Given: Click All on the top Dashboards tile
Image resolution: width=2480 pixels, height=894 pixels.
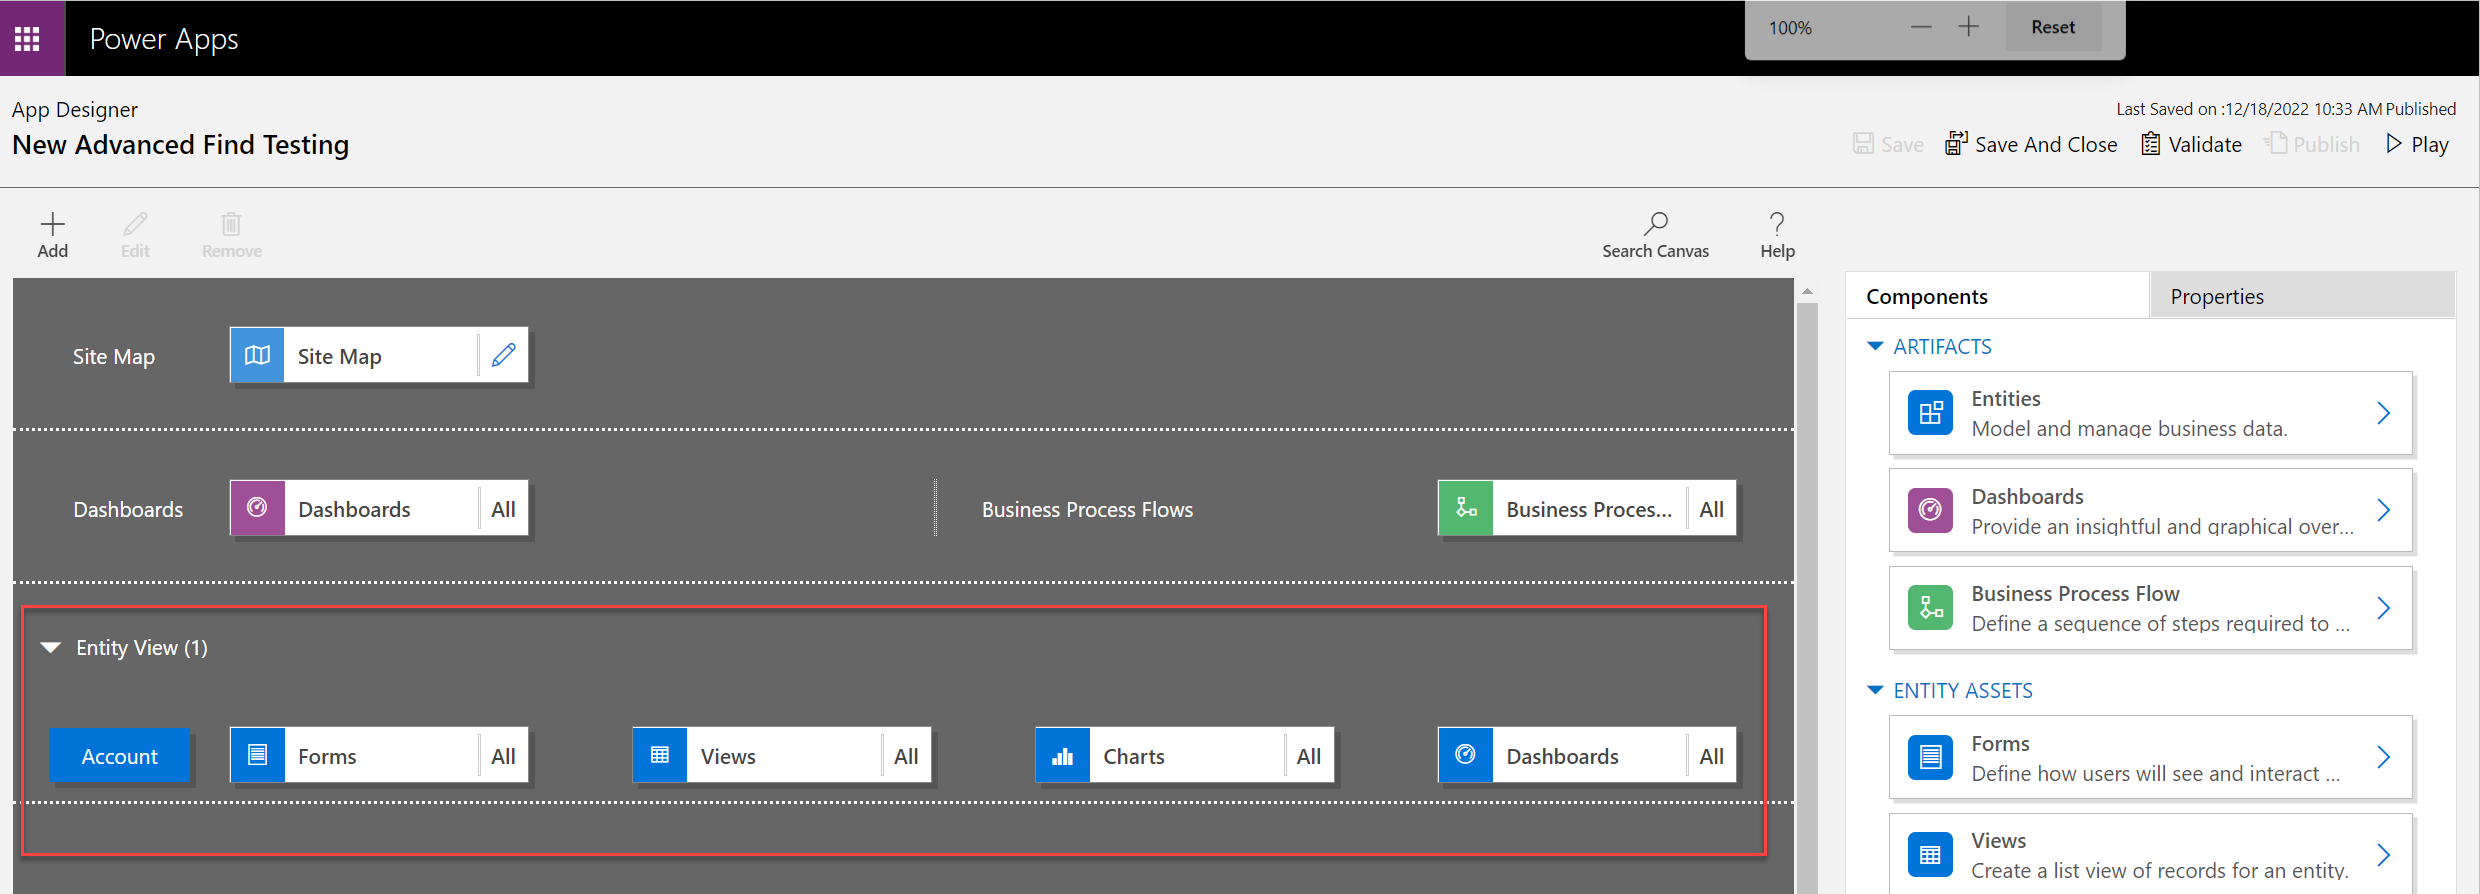Looking at the screenshot, I should coord(503,509).
